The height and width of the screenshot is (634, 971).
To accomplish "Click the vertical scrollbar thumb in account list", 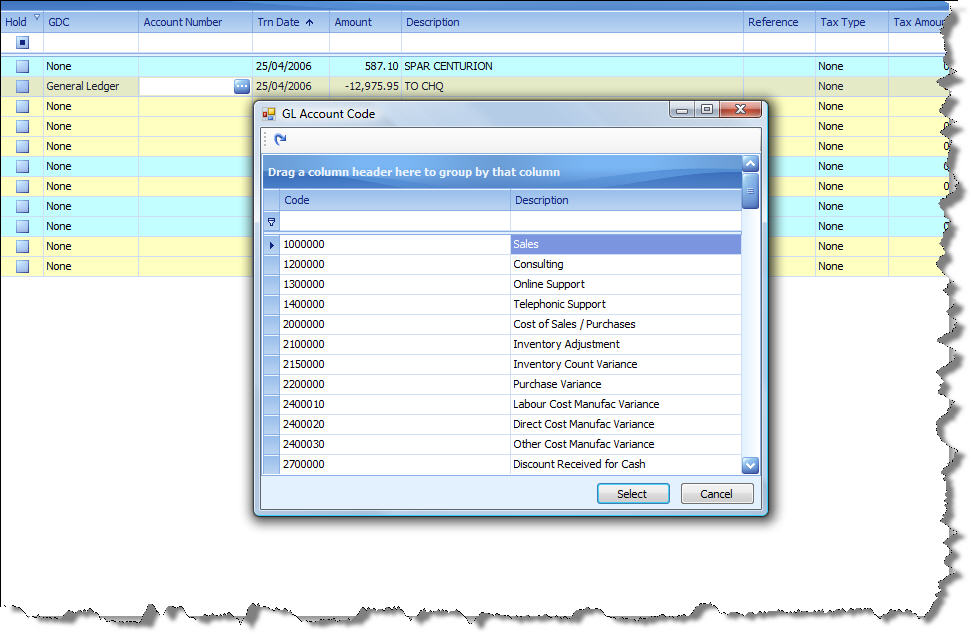I will tap(750, 189).
